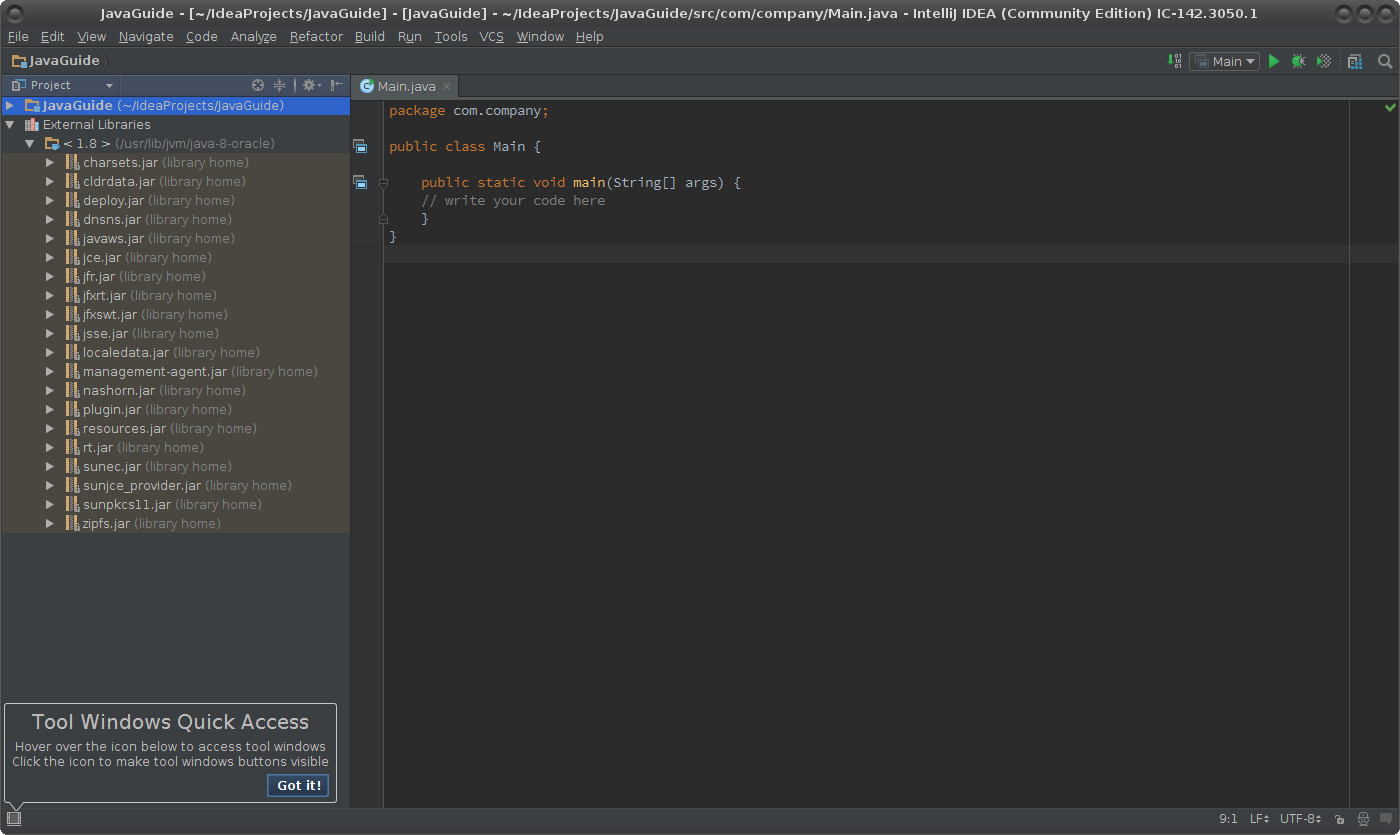The image size is (1400, 835).
Task: Select the Main.java editor tab
Action: pyautogui.click(x=405, y=86)
